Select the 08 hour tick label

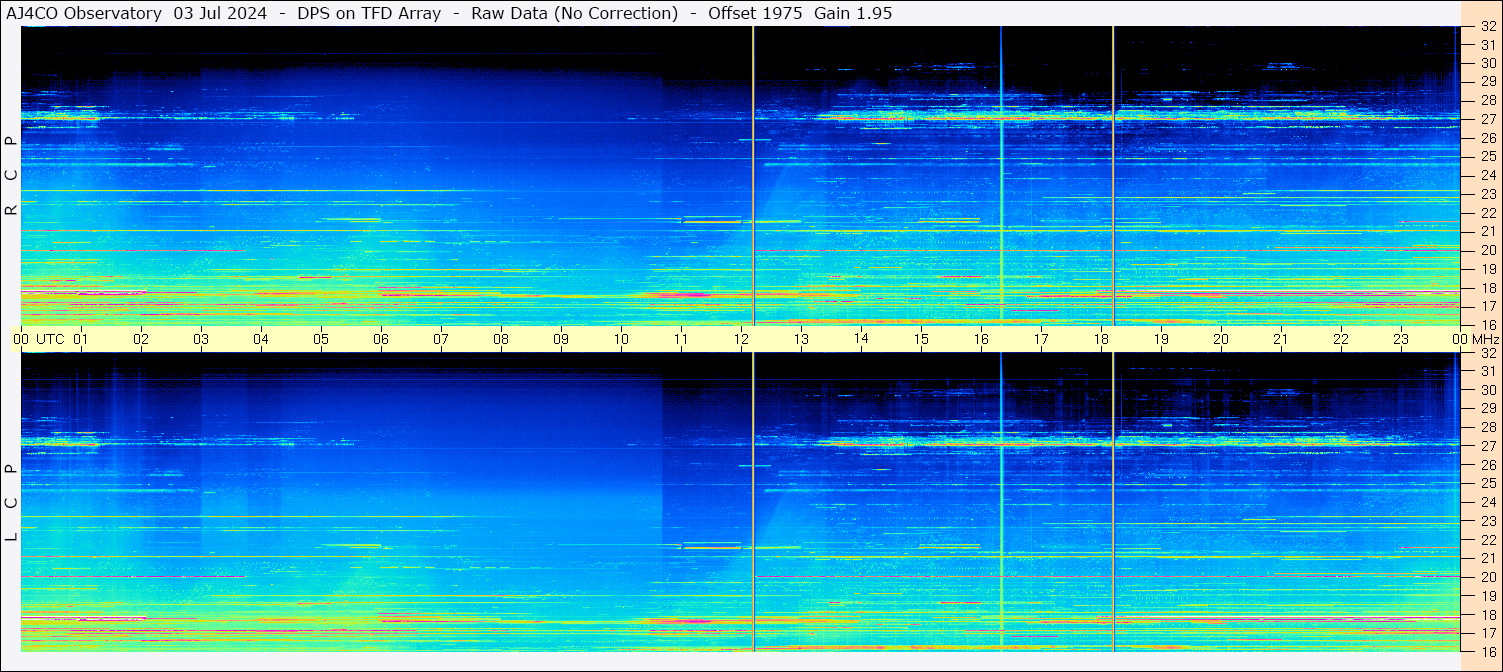[501, 339]
